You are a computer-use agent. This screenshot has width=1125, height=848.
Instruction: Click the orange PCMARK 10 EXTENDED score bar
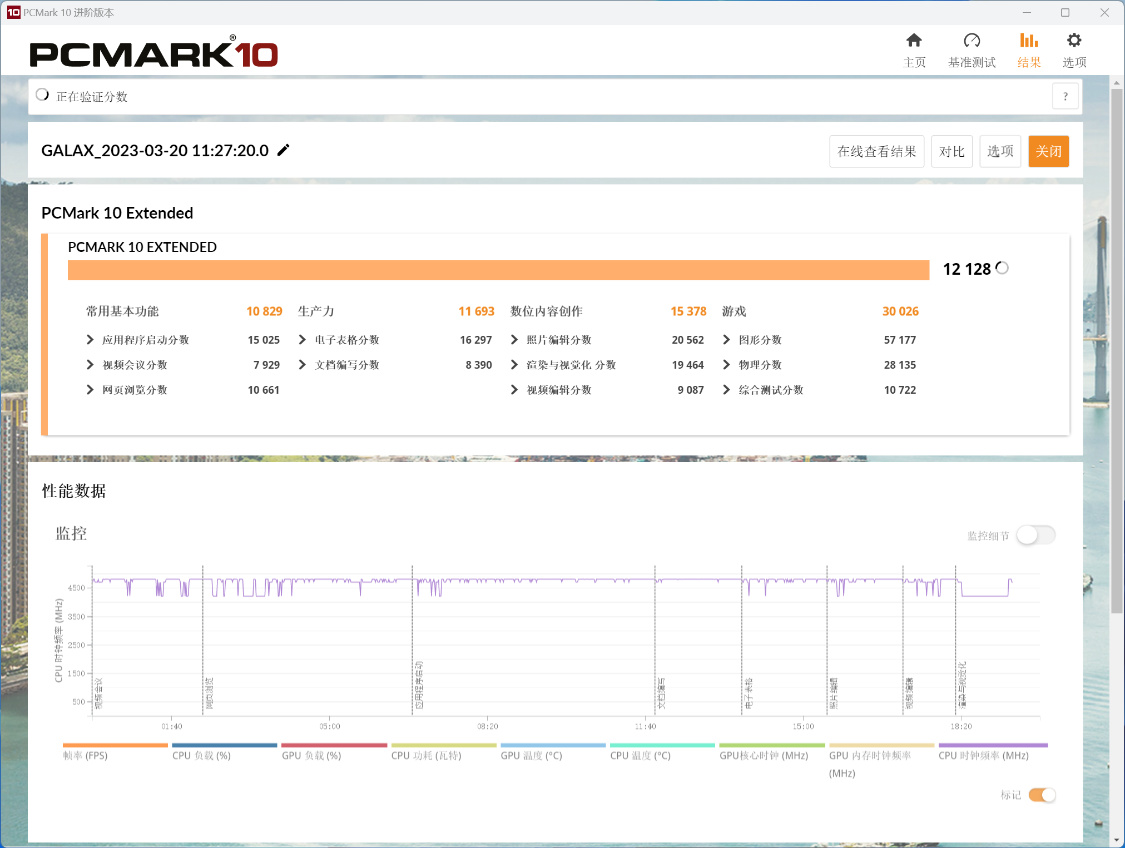click(x=499, y=270)
